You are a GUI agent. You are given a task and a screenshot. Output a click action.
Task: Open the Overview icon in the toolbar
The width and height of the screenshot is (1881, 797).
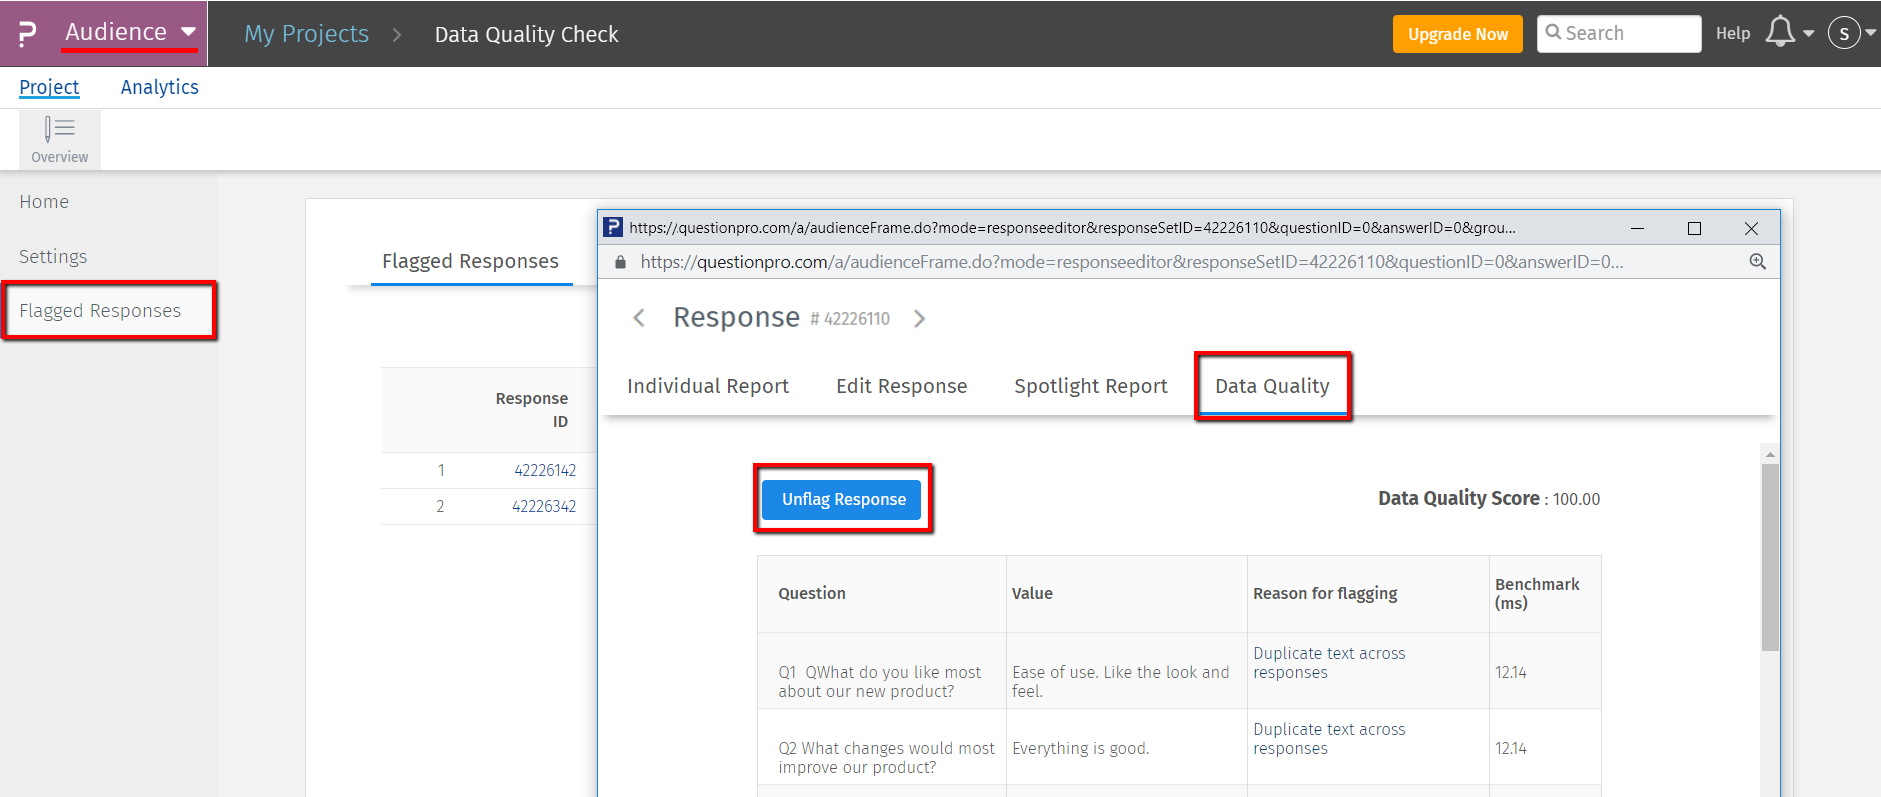(59, 139)
